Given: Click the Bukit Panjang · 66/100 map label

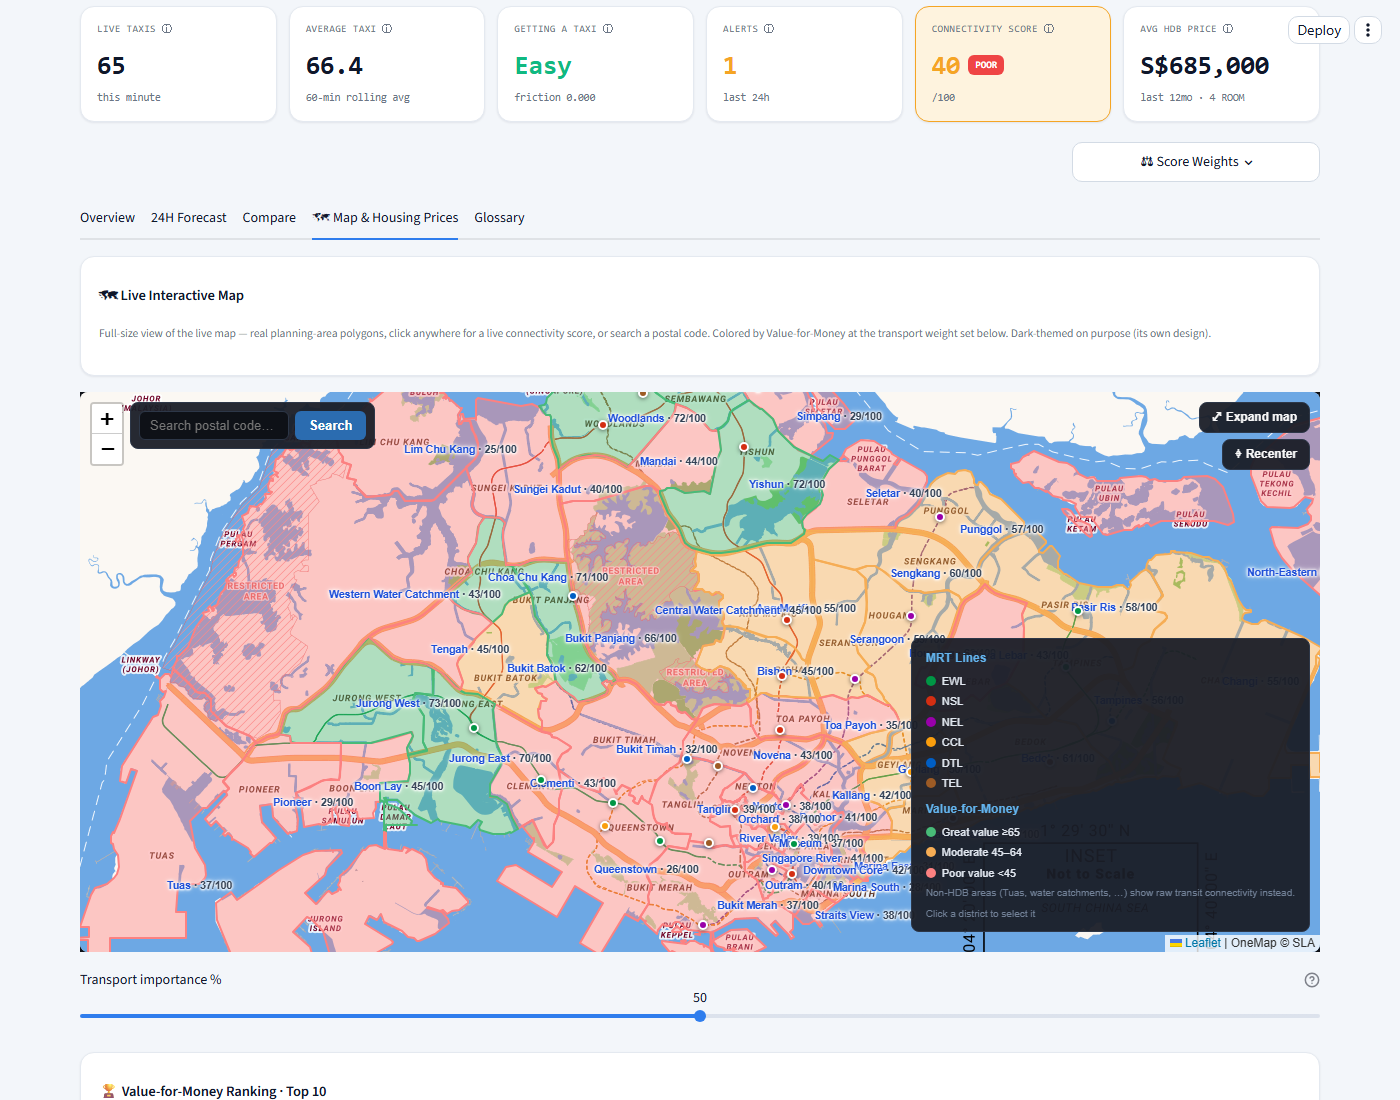Looking at the screenshot, I should click(x=621, y=638).
